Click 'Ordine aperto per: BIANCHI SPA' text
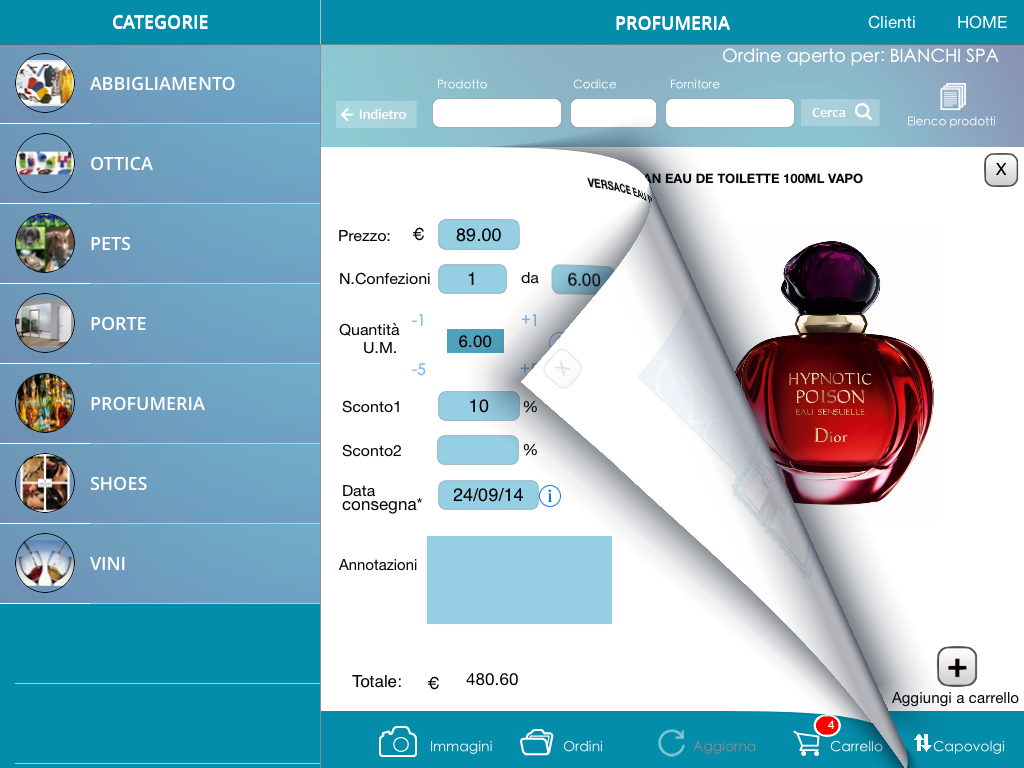The width and height of the screenshot is (1024, 768). (860, 56)
